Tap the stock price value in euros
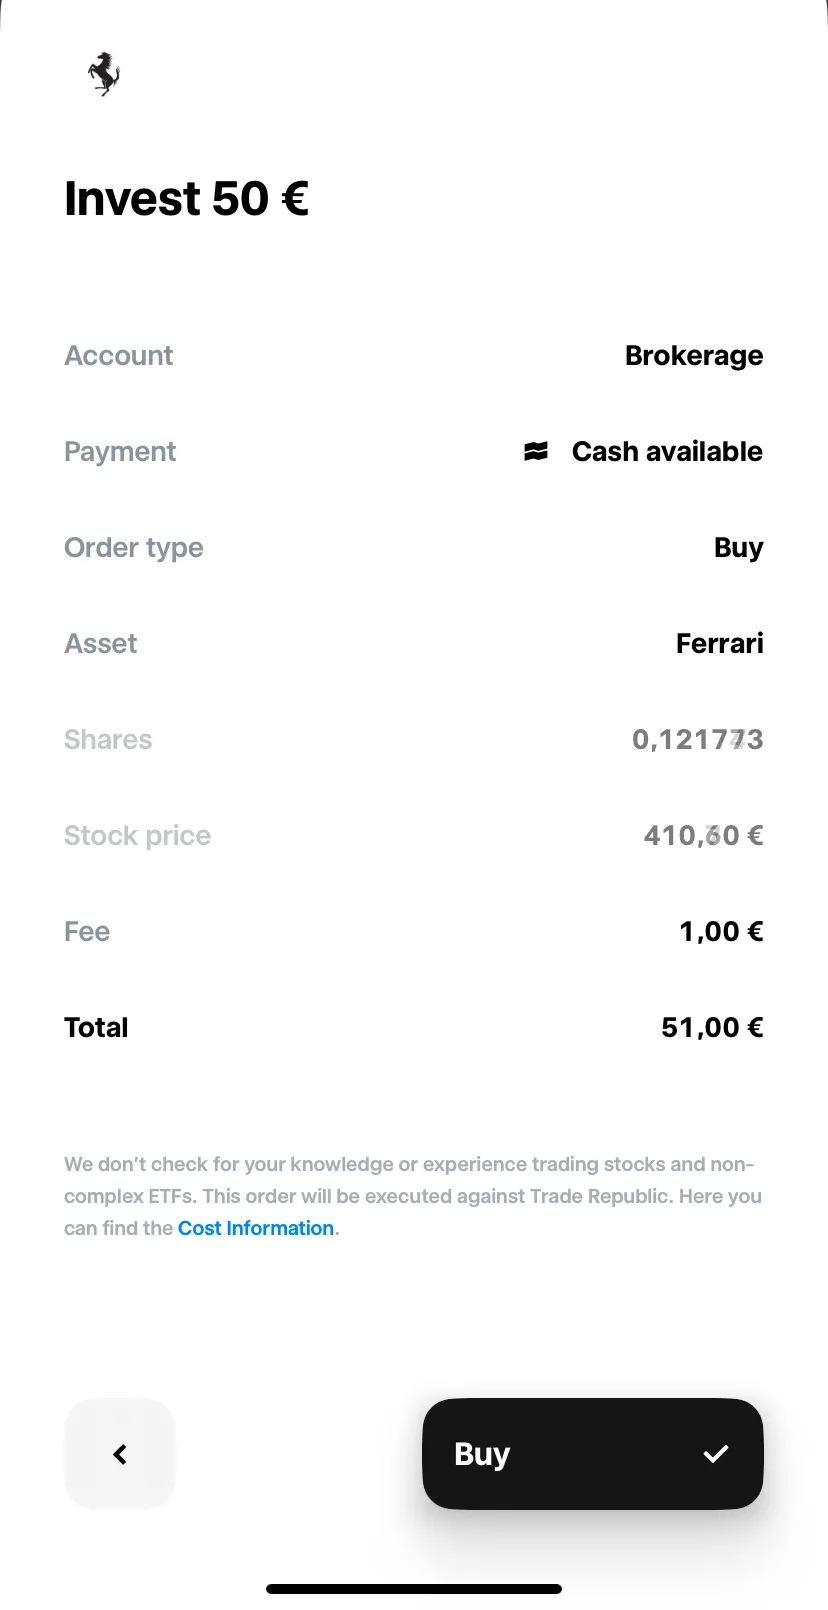The width and height of the screenshot is (828, 1610). [704, 835]
